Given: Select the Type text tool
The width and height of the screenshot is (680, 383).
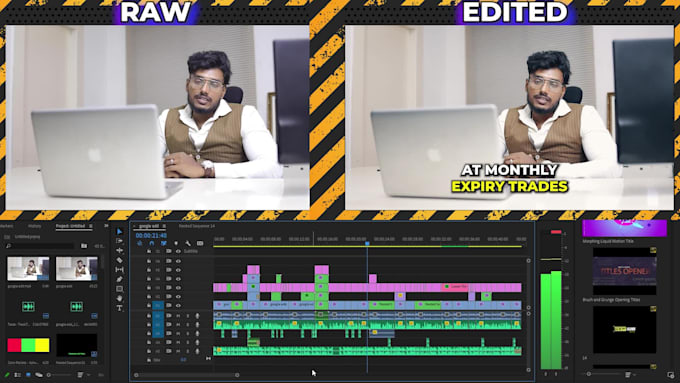Looking at the screenshot, I should 120,308.
